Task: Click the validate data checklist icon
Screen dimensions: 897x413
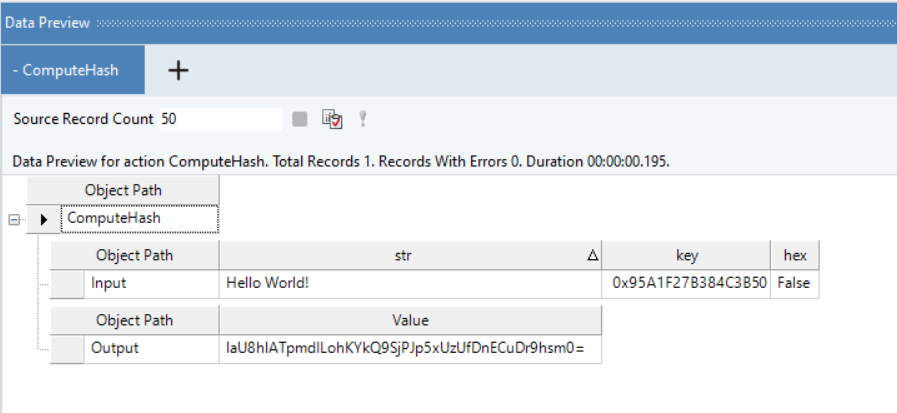Action: coord(332,119)
